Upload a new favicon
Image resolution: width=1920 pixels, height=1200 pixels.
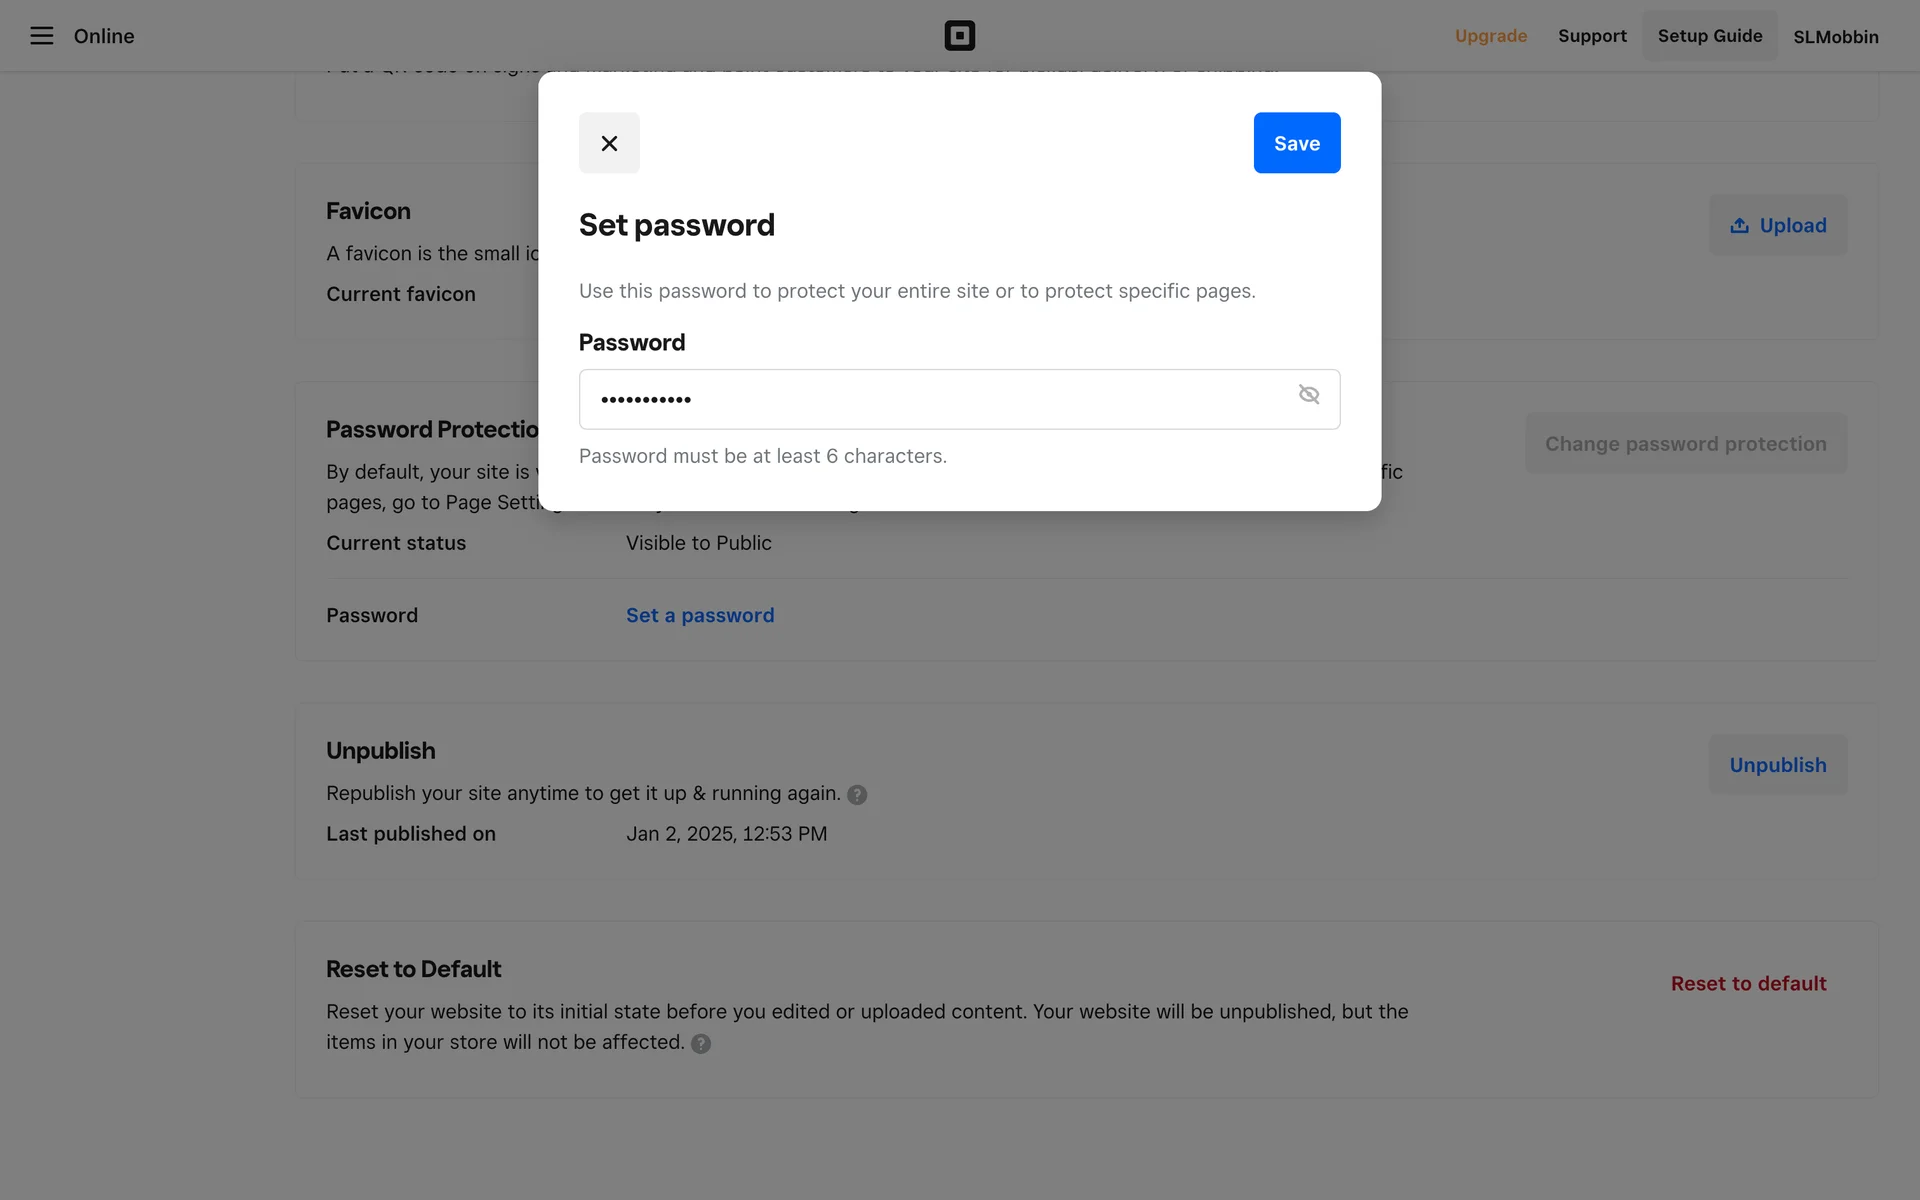pos(1777,225)
